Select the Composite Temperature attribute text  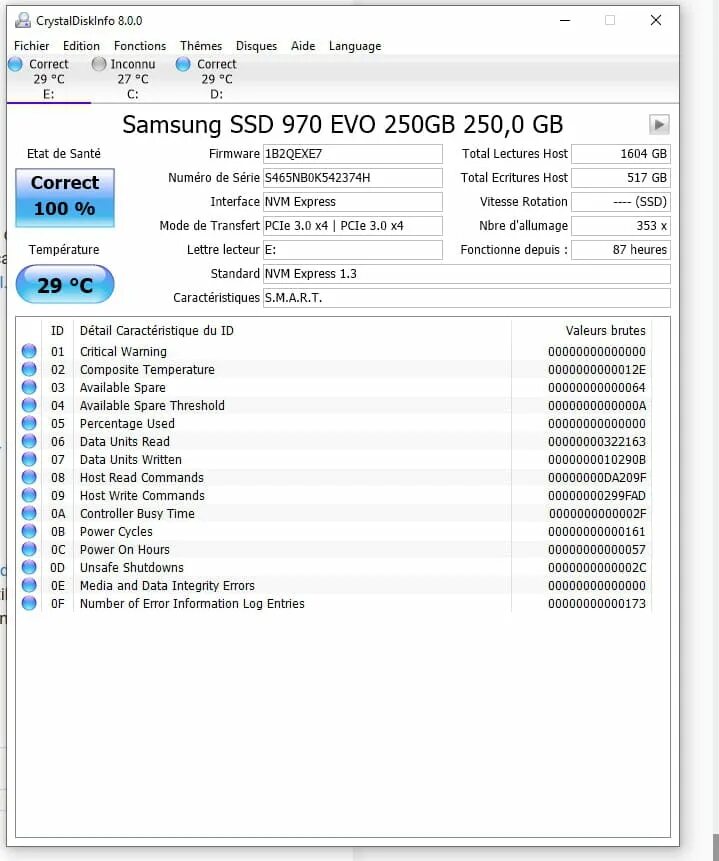click(x=147, y=370)
